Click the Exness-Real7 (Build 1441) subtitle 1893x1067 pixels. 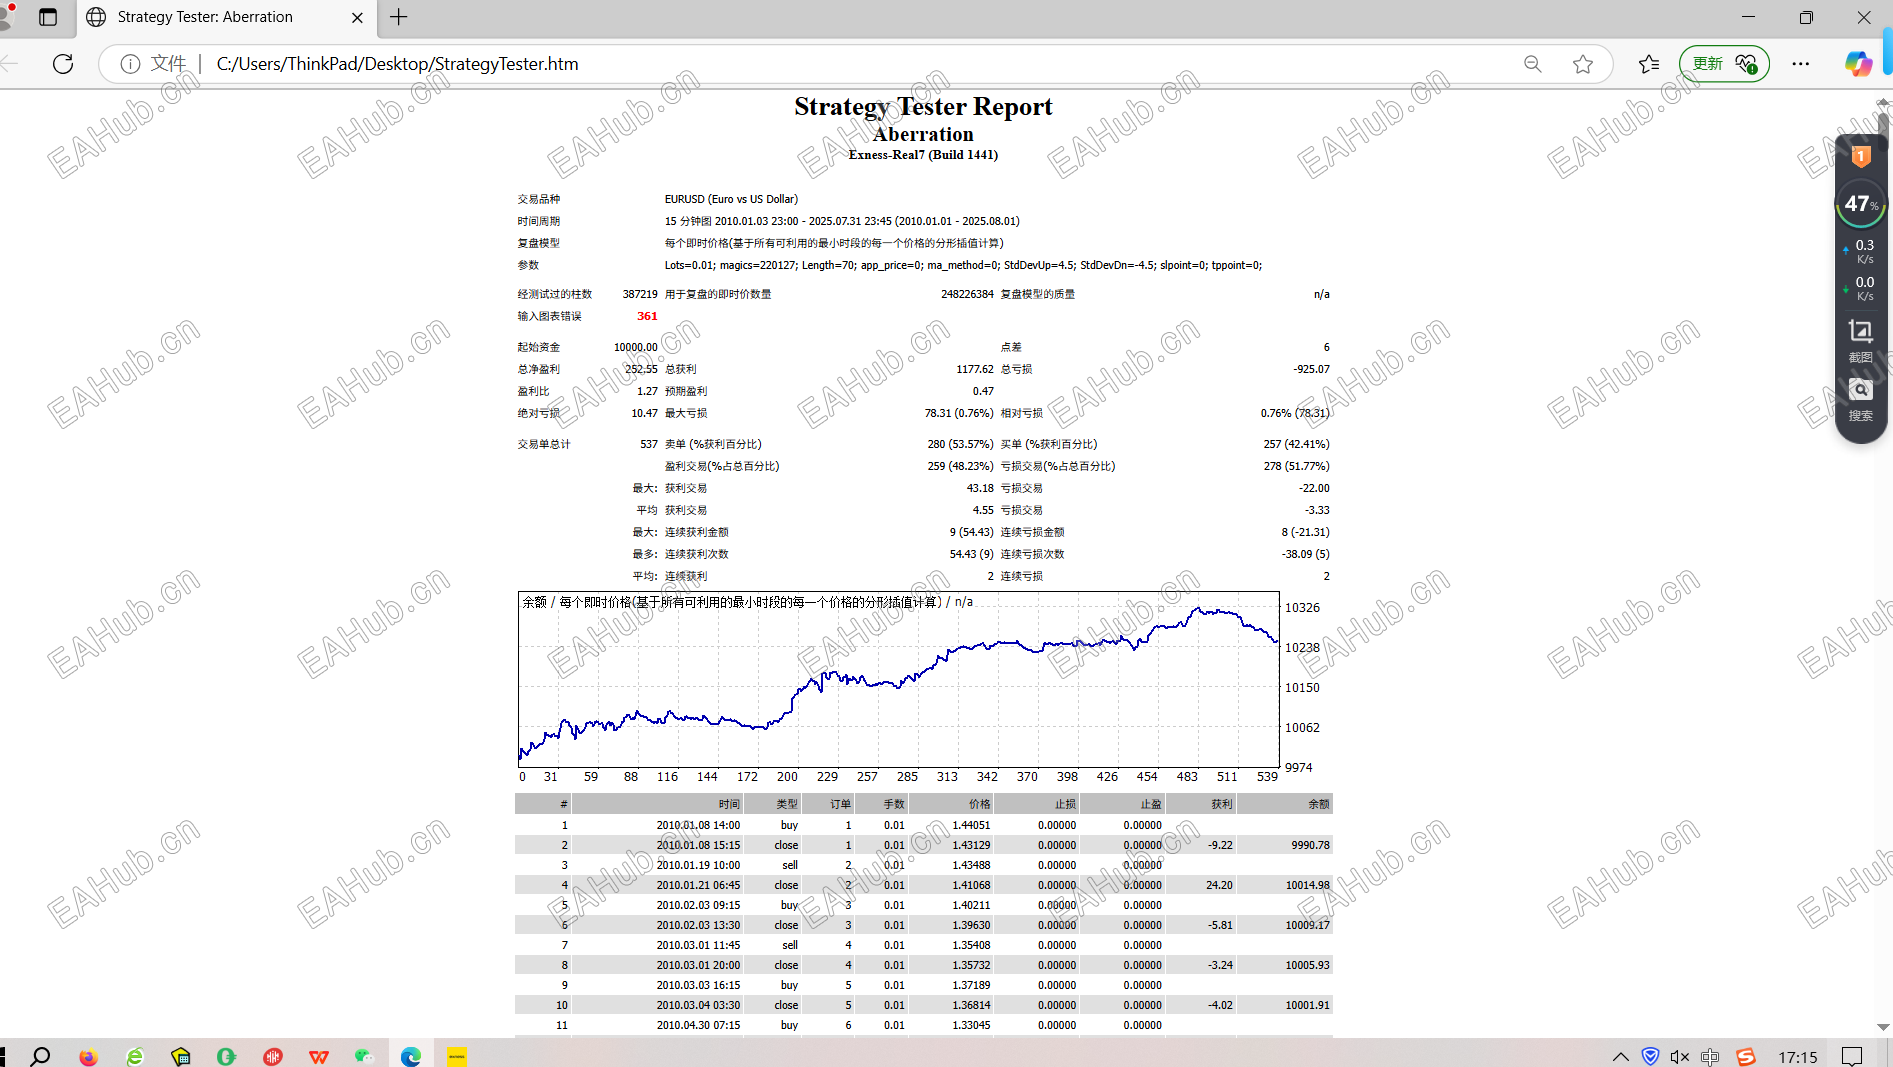tap(923, 155)
